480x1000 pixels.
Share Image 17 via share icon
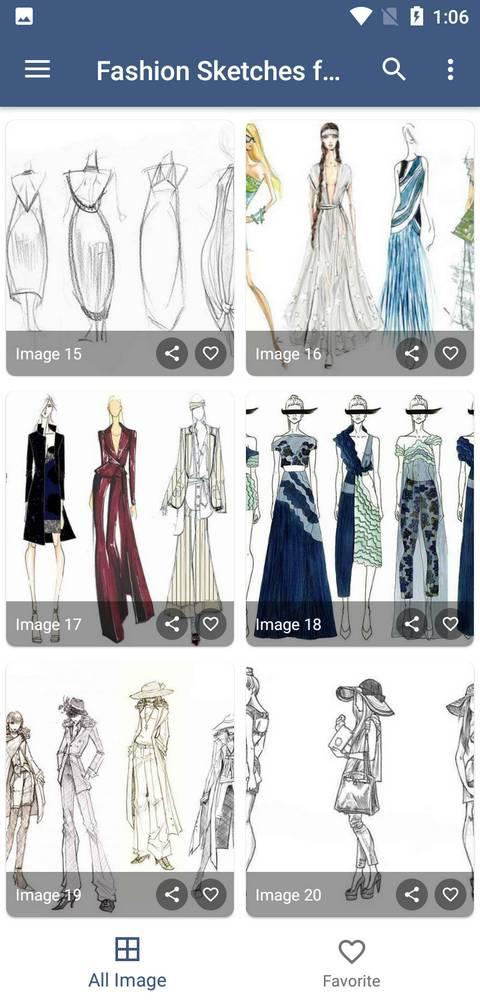pyautogui.click(x=172, y=624)
